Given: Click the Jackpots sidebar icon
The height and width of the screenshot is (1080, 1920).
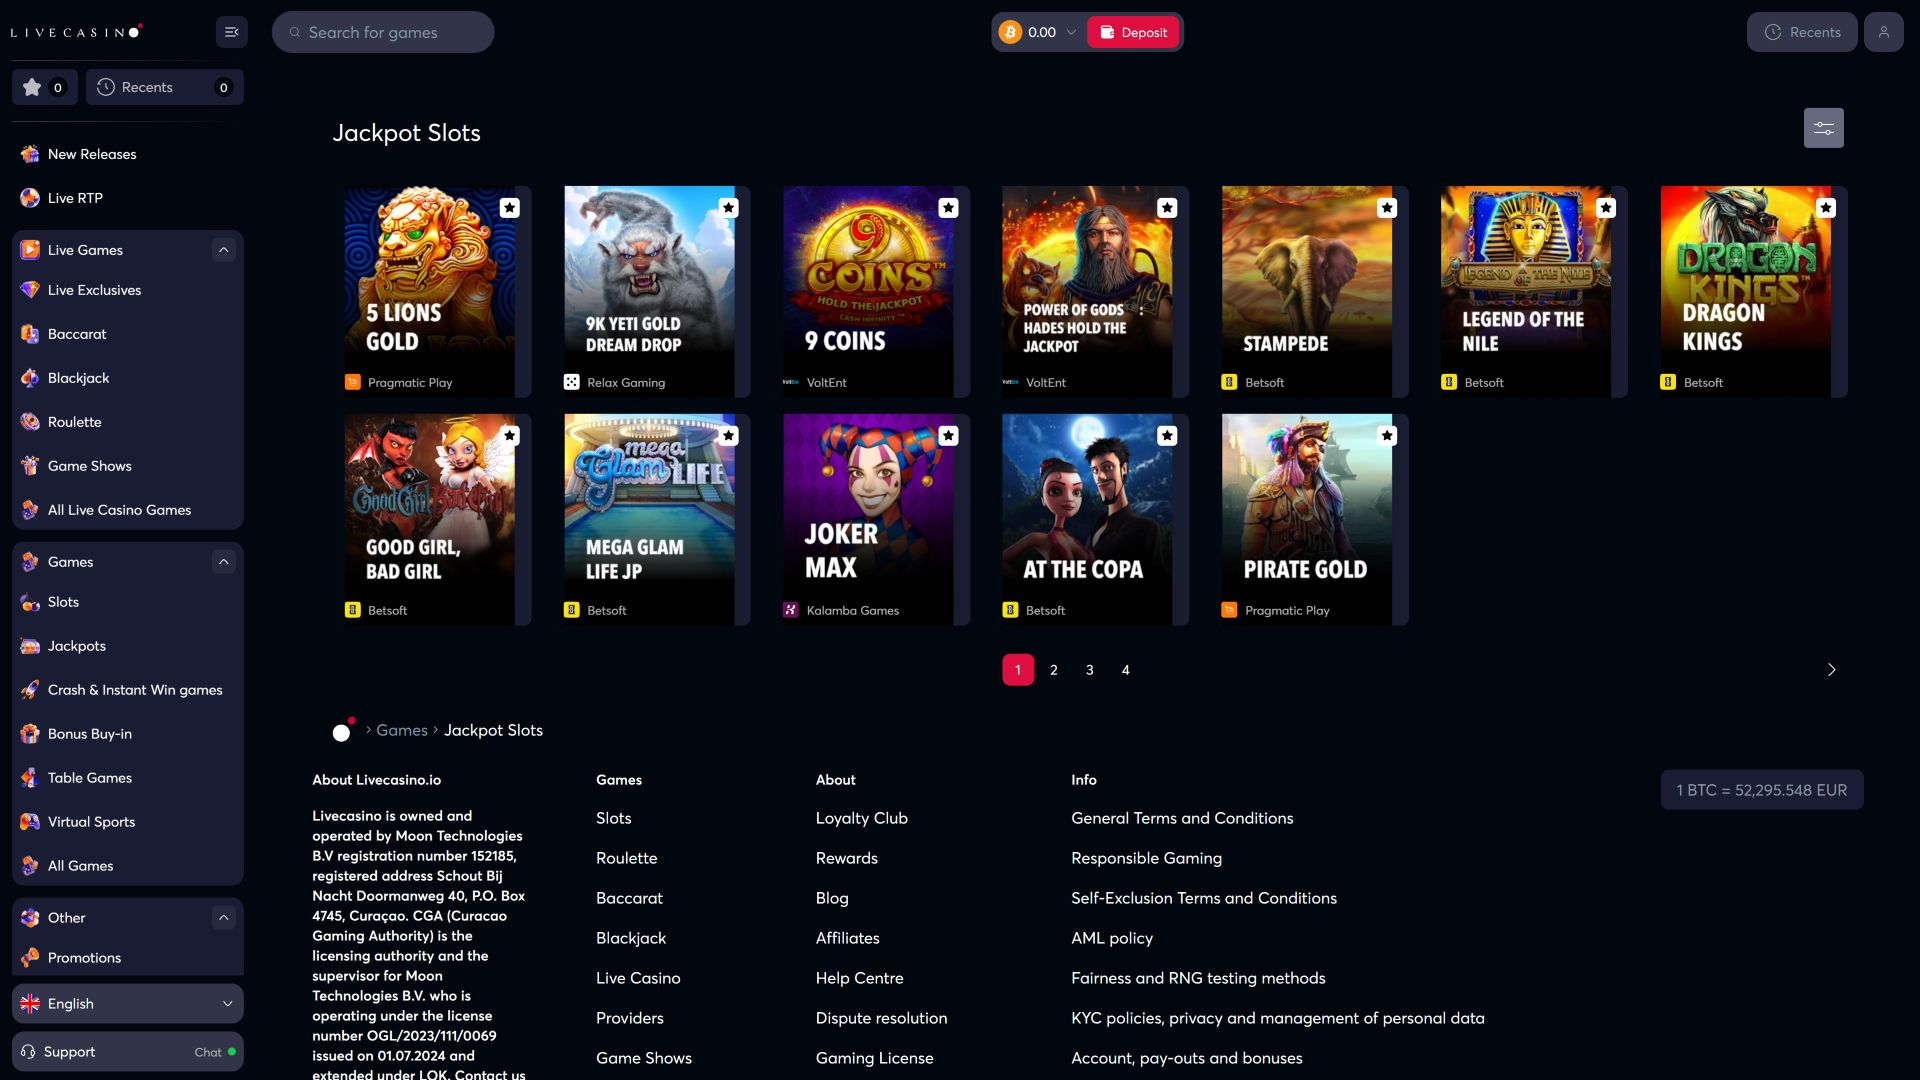Looking at the screenshot, I should click(x=30, y=646).
